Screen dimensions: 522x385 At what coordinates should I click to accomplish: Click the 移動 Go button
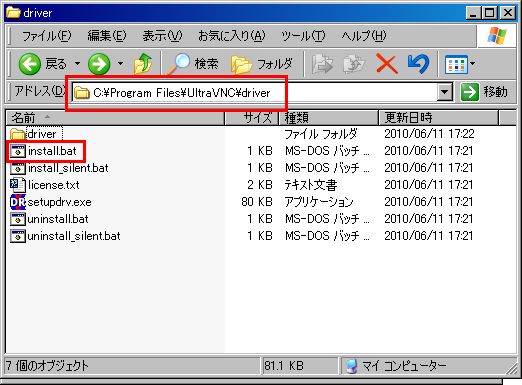pos(484,92)
